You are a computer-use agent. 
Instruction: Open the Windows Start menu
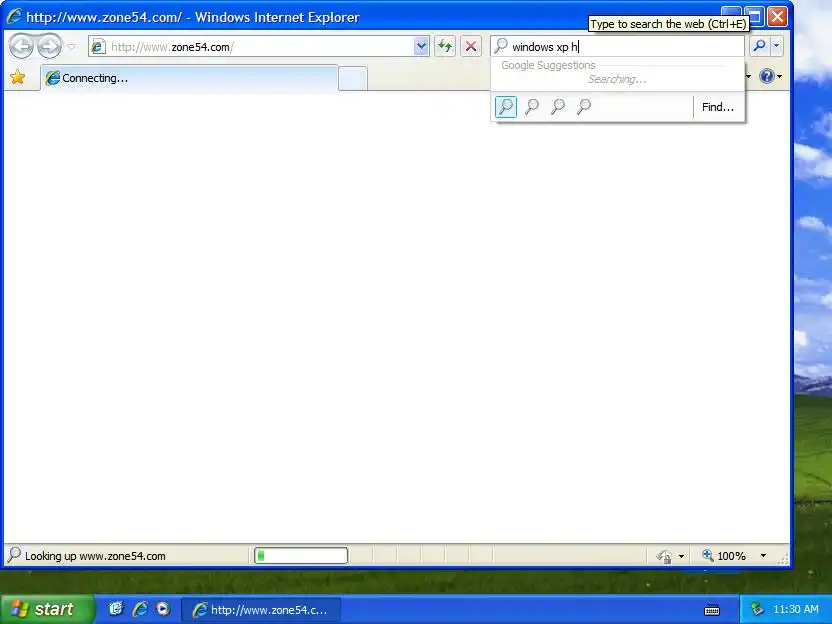point(48,609)
